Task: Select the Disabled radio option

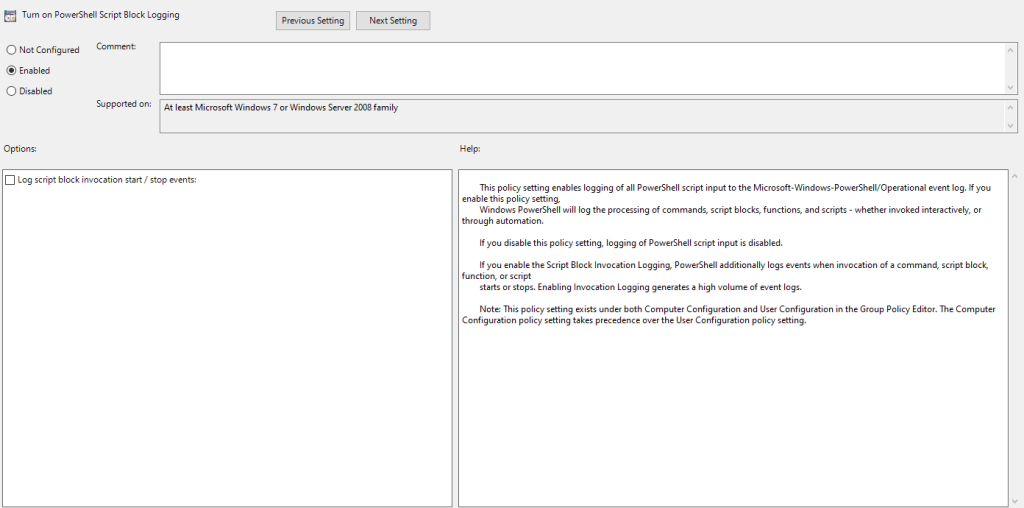Action: pyautogui.click(x=11, y=91)
